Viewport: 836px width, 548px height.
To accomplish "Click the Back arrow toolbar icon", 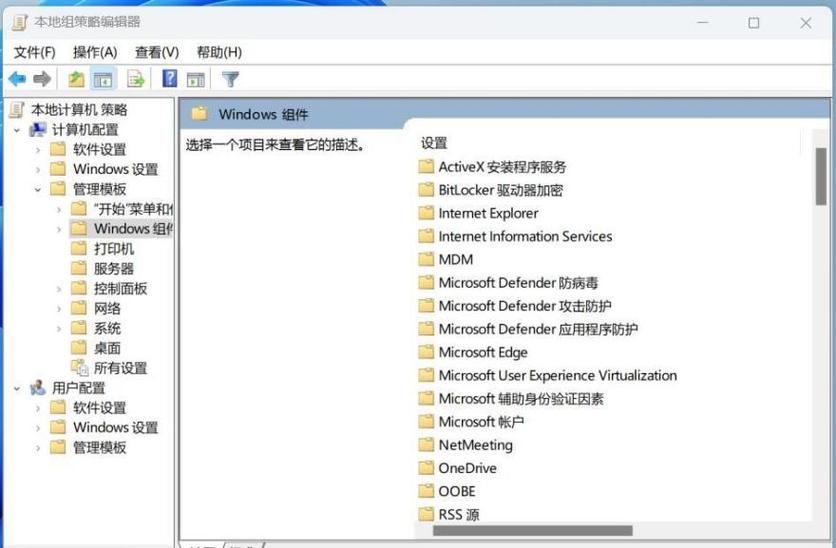I will pyautogui.click(x=17, y=79).
